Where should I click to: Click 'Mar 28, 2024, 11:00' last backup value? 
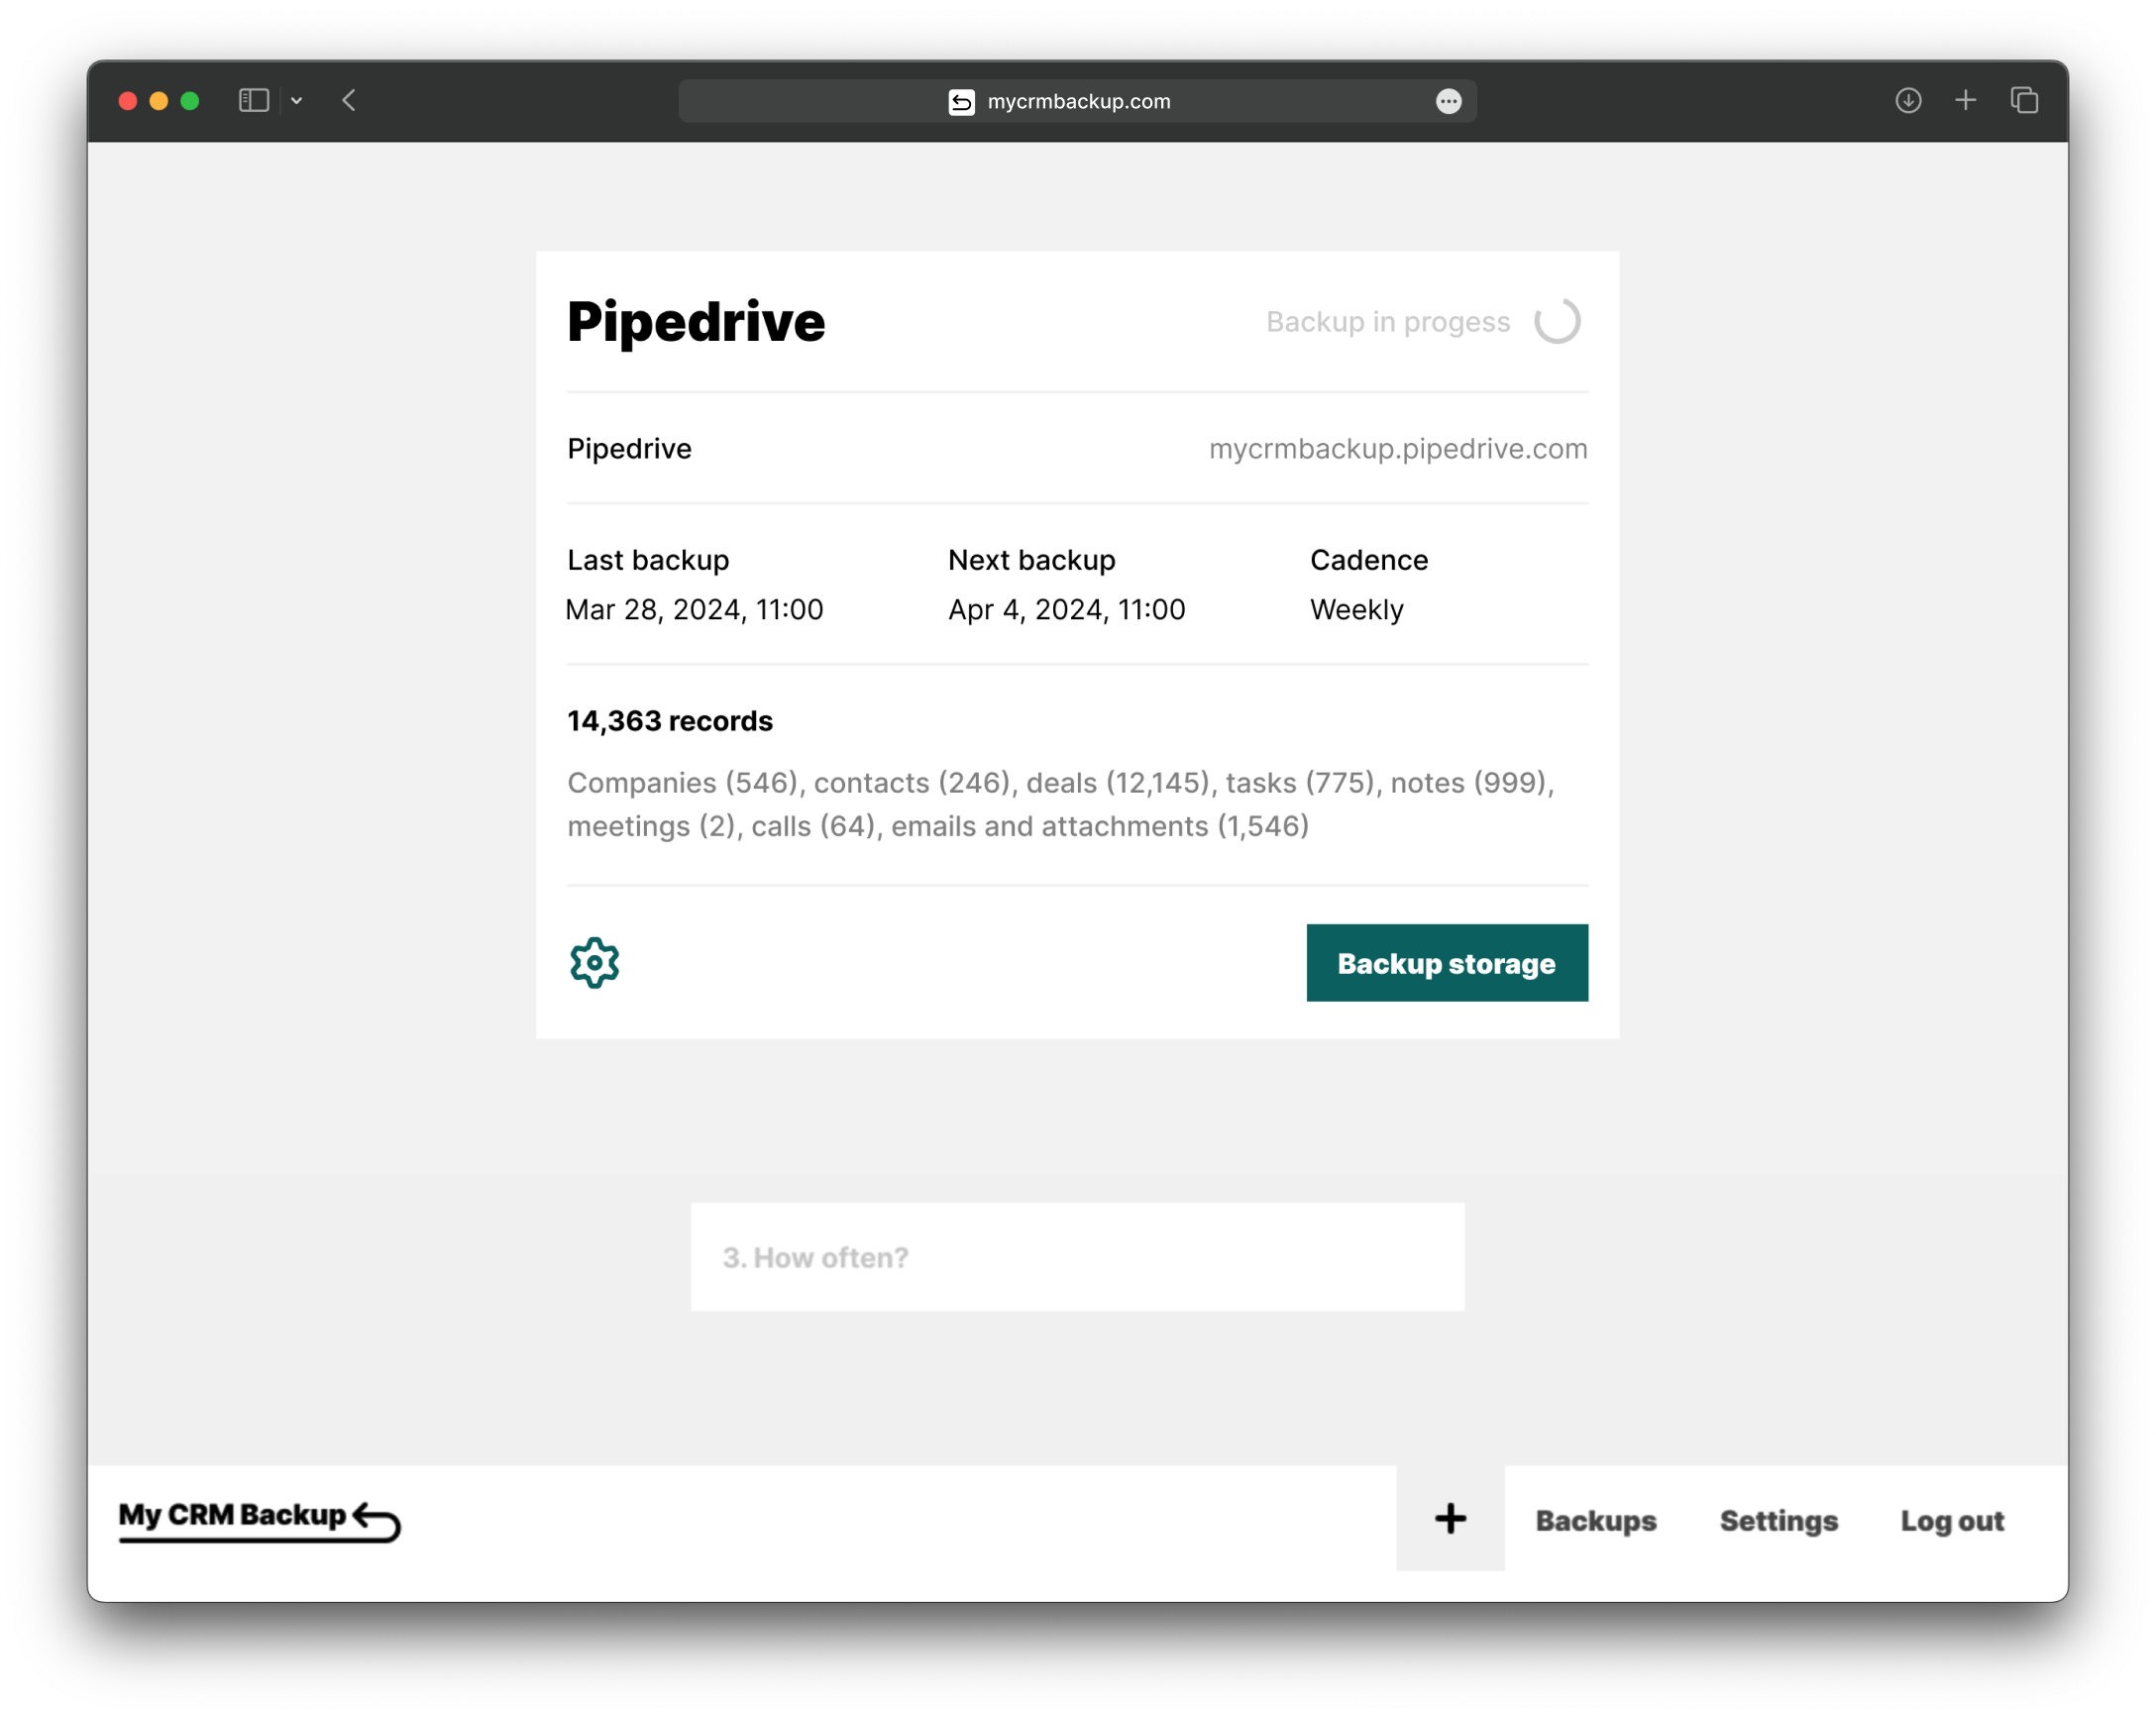point(695,609)
